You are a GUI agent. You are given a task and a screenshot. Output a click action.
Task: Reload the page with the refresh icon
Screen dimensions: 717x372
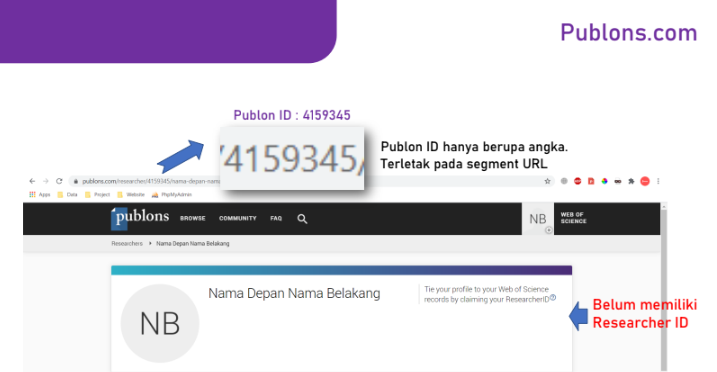(x=59, y=181)
